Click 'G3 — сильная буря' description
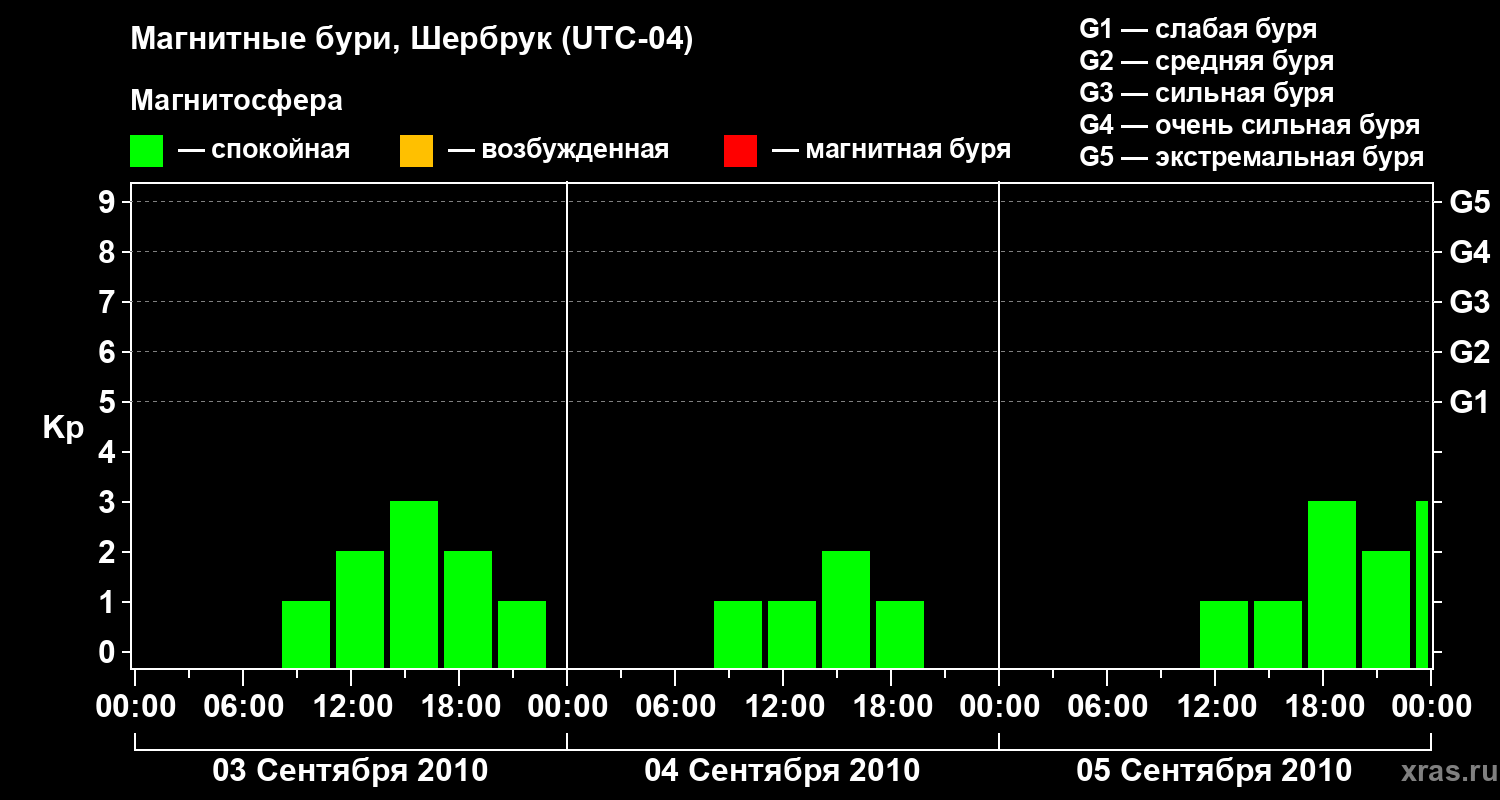 click(1207, 93)
